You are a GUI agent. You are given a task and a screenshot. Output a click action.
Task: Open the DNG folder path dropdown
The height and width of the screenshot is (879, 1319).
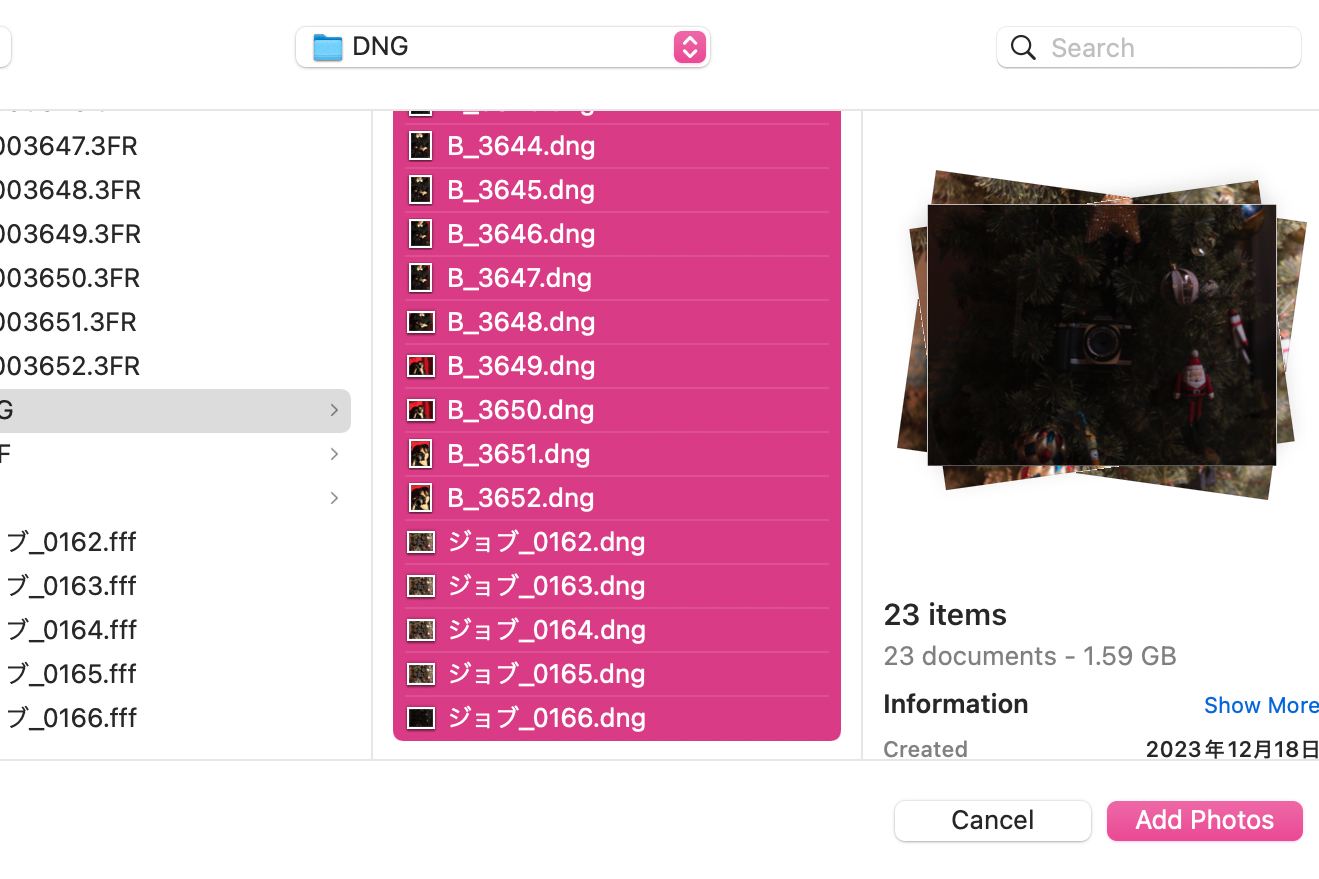[x=503, y=47]
